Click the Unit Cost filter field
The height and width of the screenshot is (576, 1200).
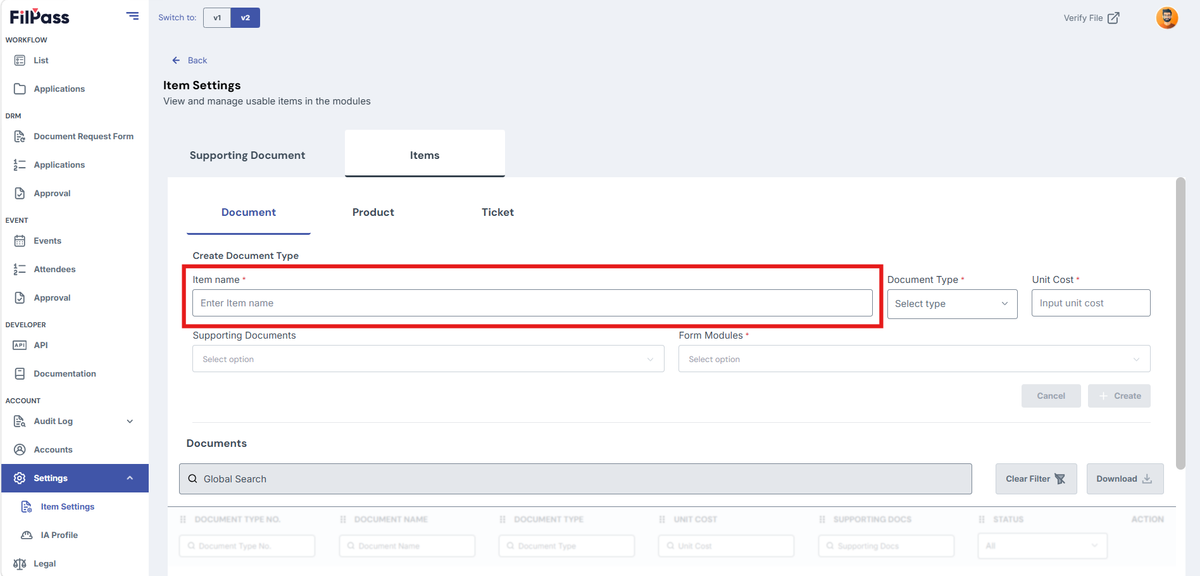(x=726, y=546)
